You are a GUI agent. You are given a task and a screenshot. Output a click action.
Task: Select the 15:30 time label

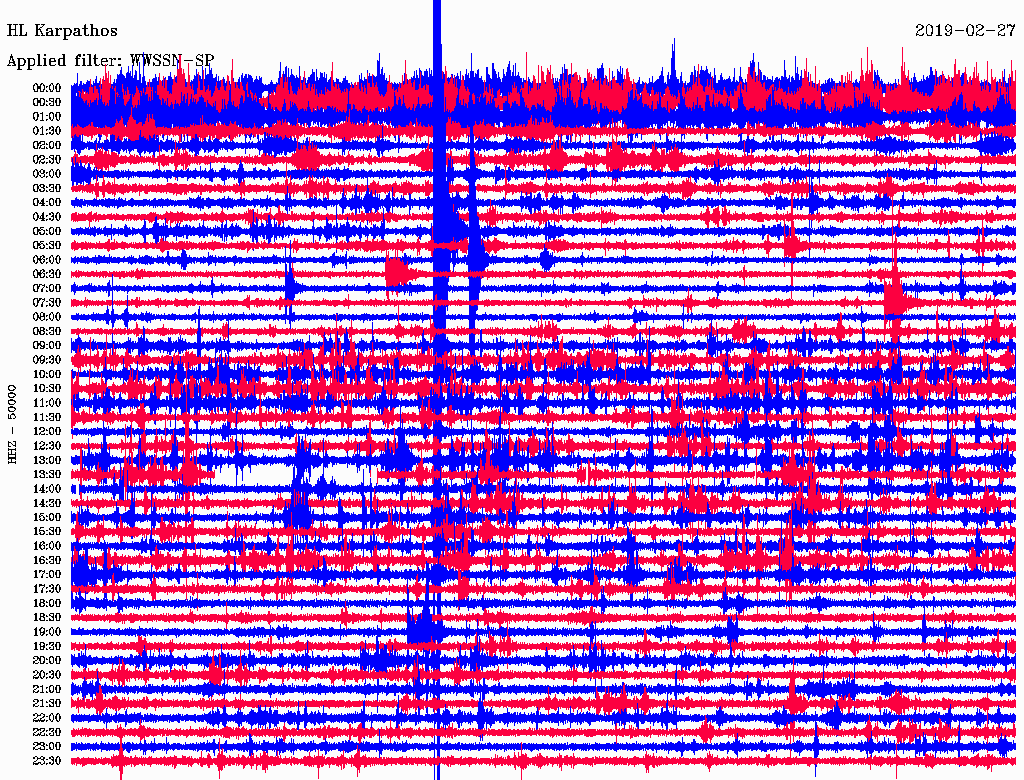pyautogui.click(x=47, y=532)
